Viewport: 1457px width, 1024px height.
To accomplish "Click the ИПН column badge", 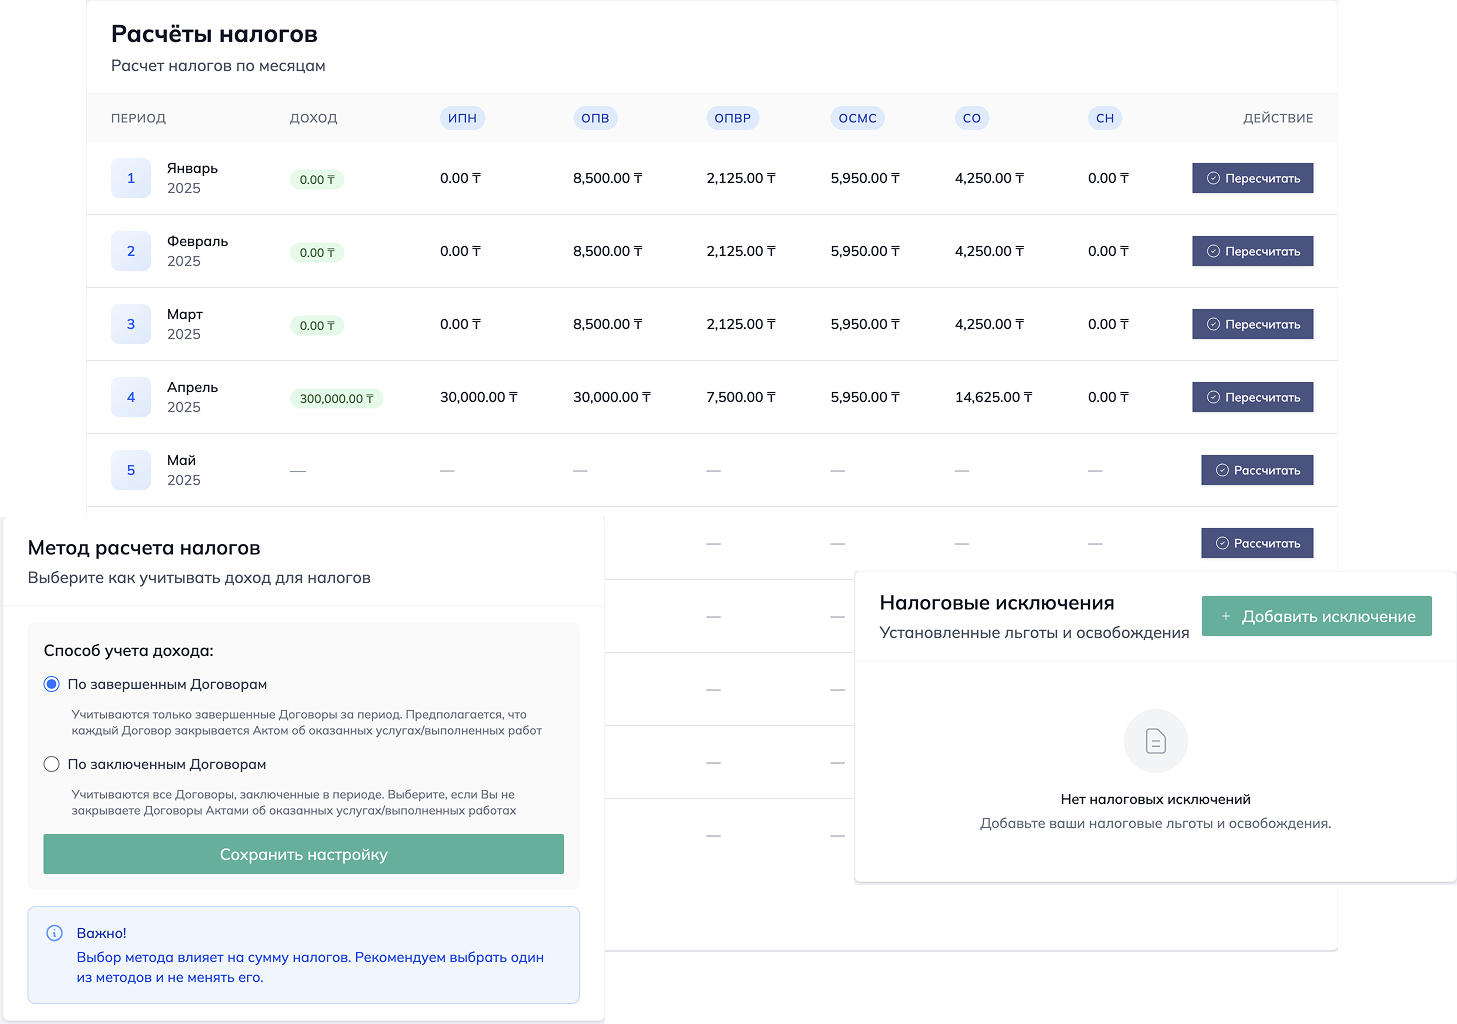I will pyautogui.click(x=462, y=118).
